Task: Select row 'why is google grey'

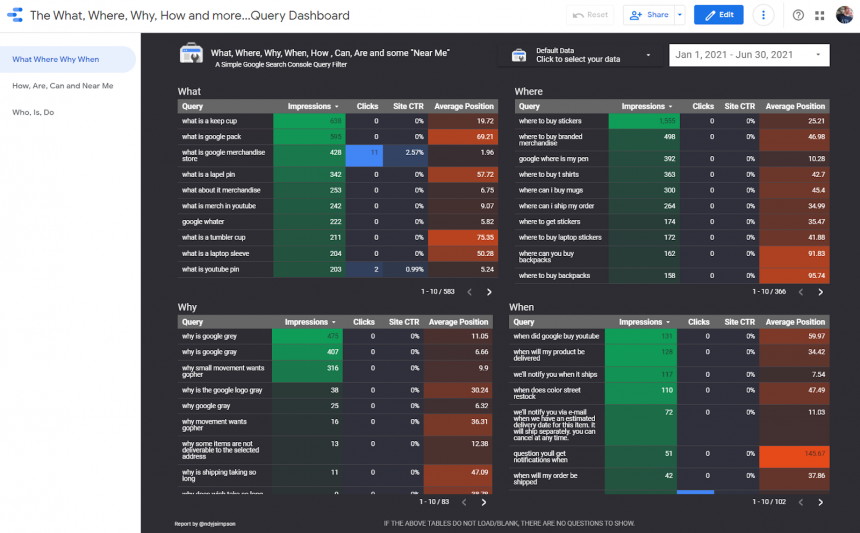Action: pos(335,337)
